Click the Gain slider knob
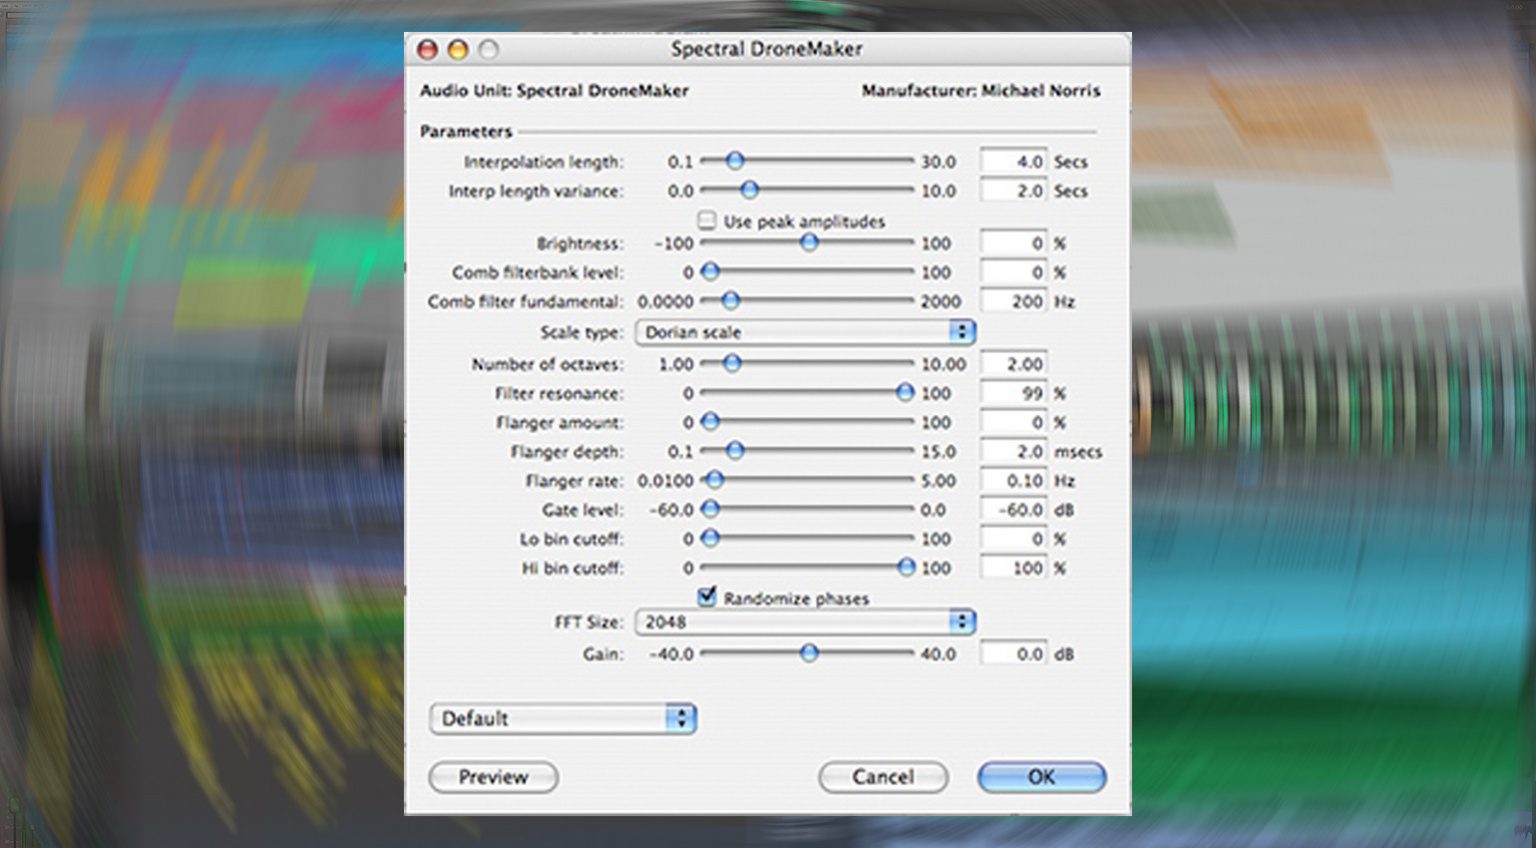This screenshot has height=848, width=1536. (x=809, y=653)
